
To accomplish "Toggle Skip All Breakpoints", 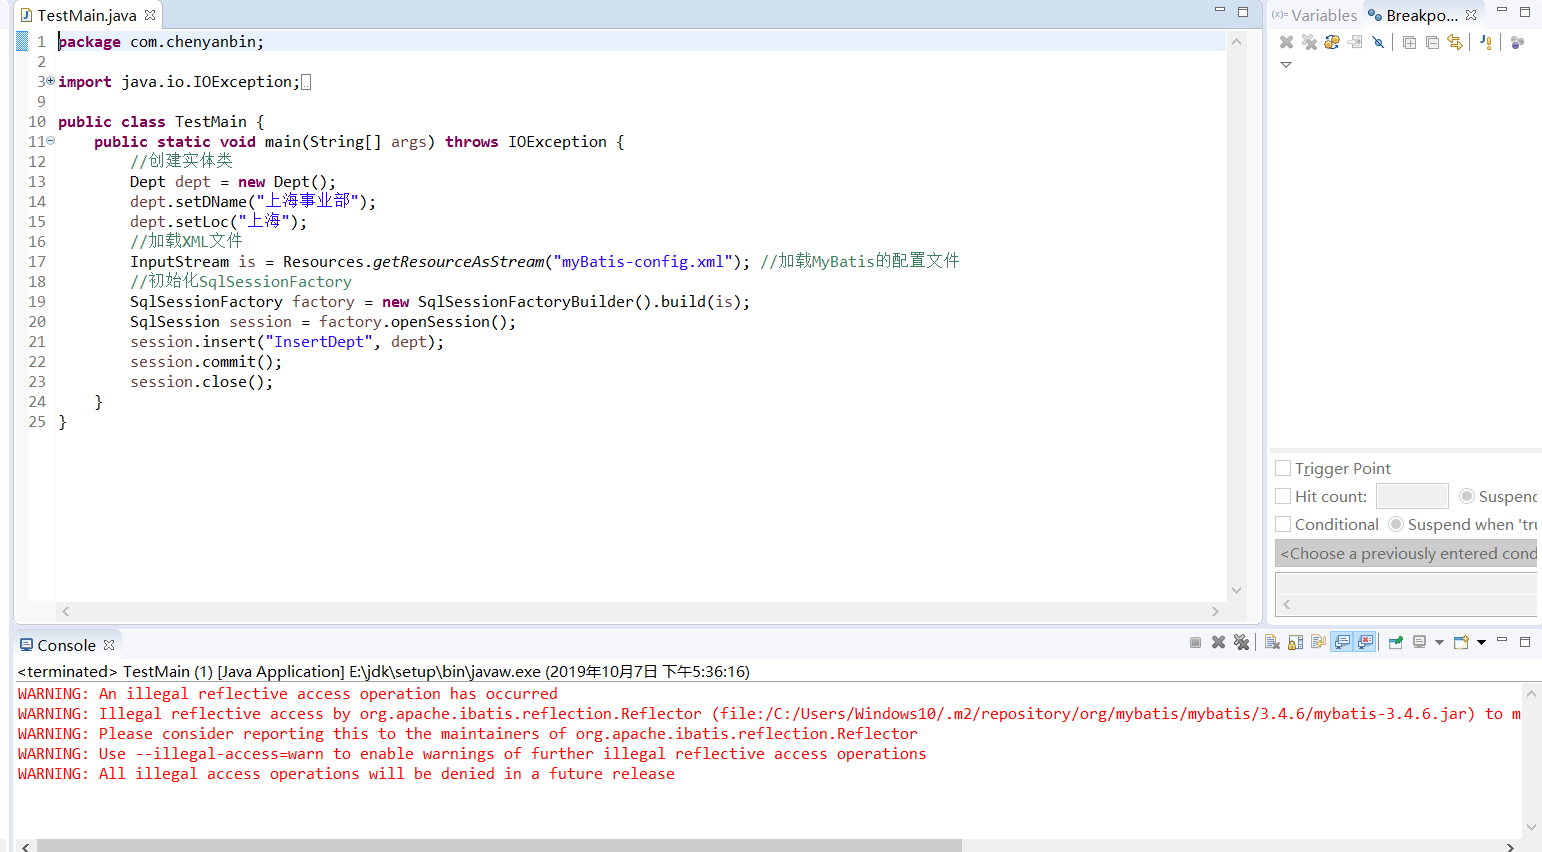I will point(1378,42).
